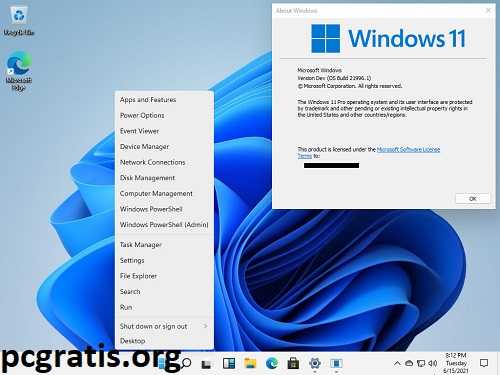Select Desktop in the context menu
Screen dimensions: 500x375
[165, 341]
